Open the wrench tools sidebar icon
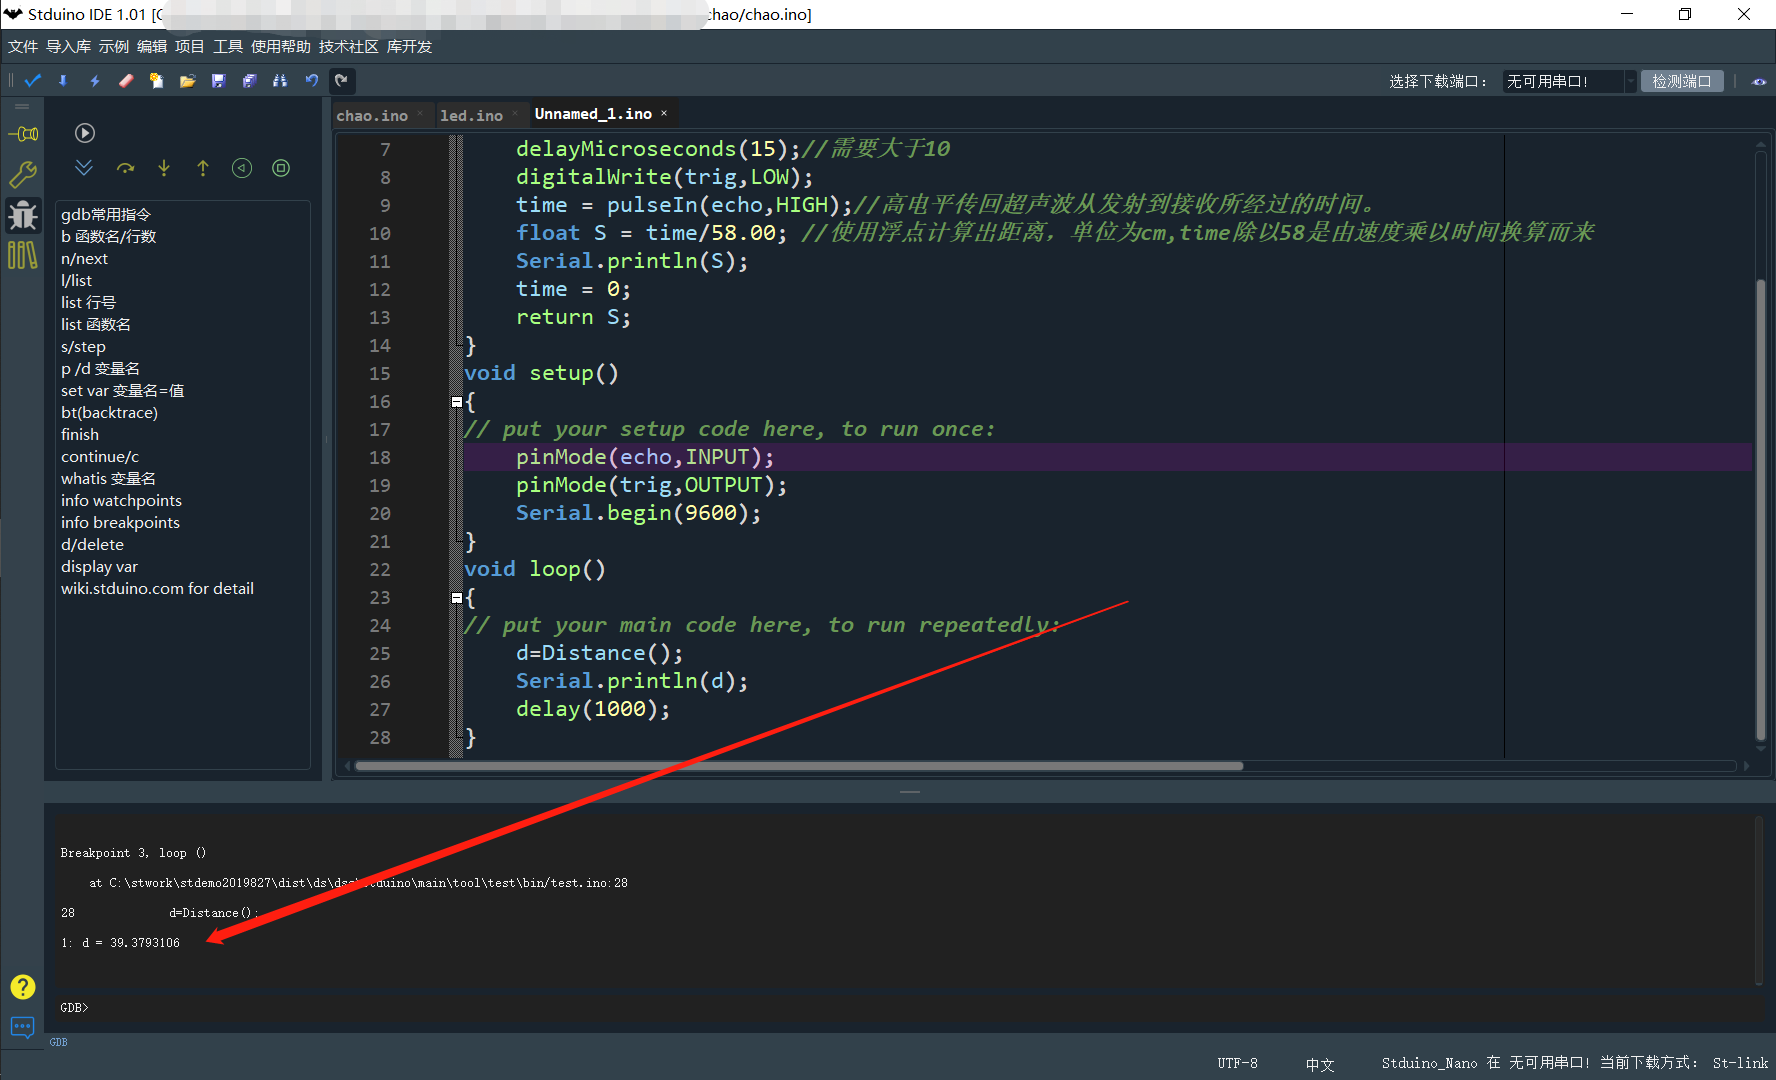Viewport: 1776px width, 1080px height. [x=23, y=175]
